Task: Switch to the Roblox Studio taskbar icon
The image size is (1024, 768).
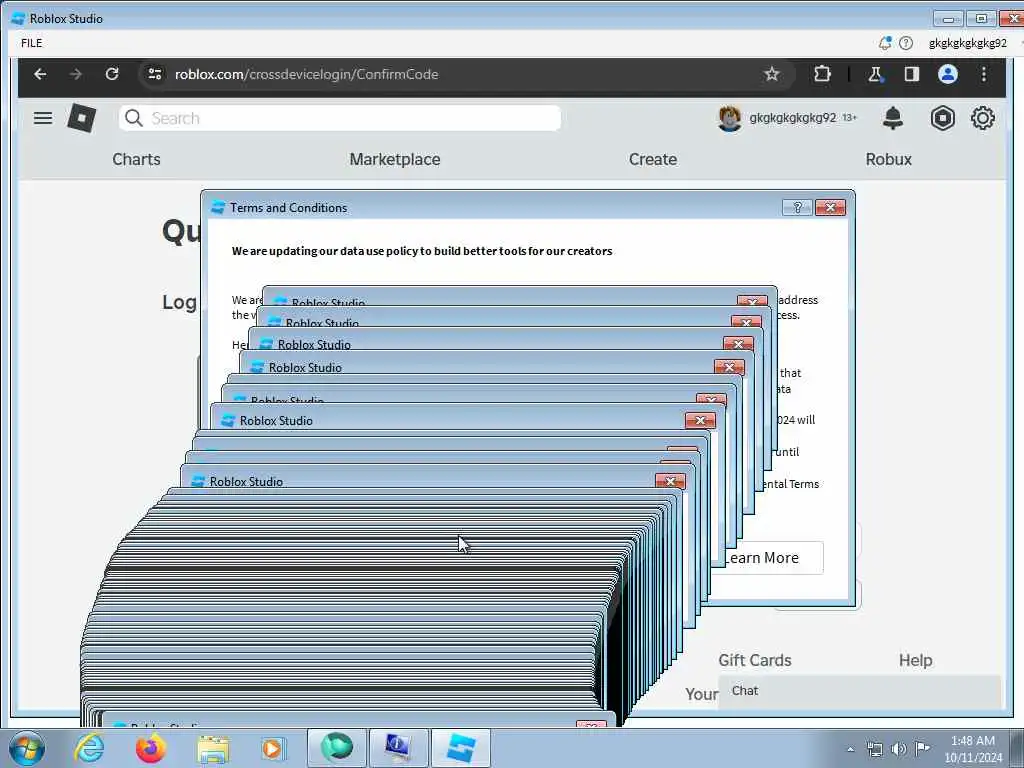Action: tap(460, 748)
